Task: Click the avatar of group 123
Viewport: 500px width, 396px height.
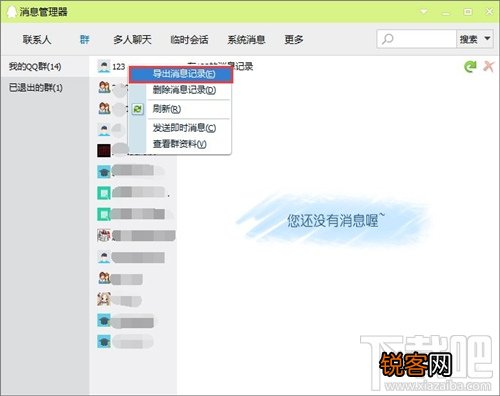Action: click(104, 66)
